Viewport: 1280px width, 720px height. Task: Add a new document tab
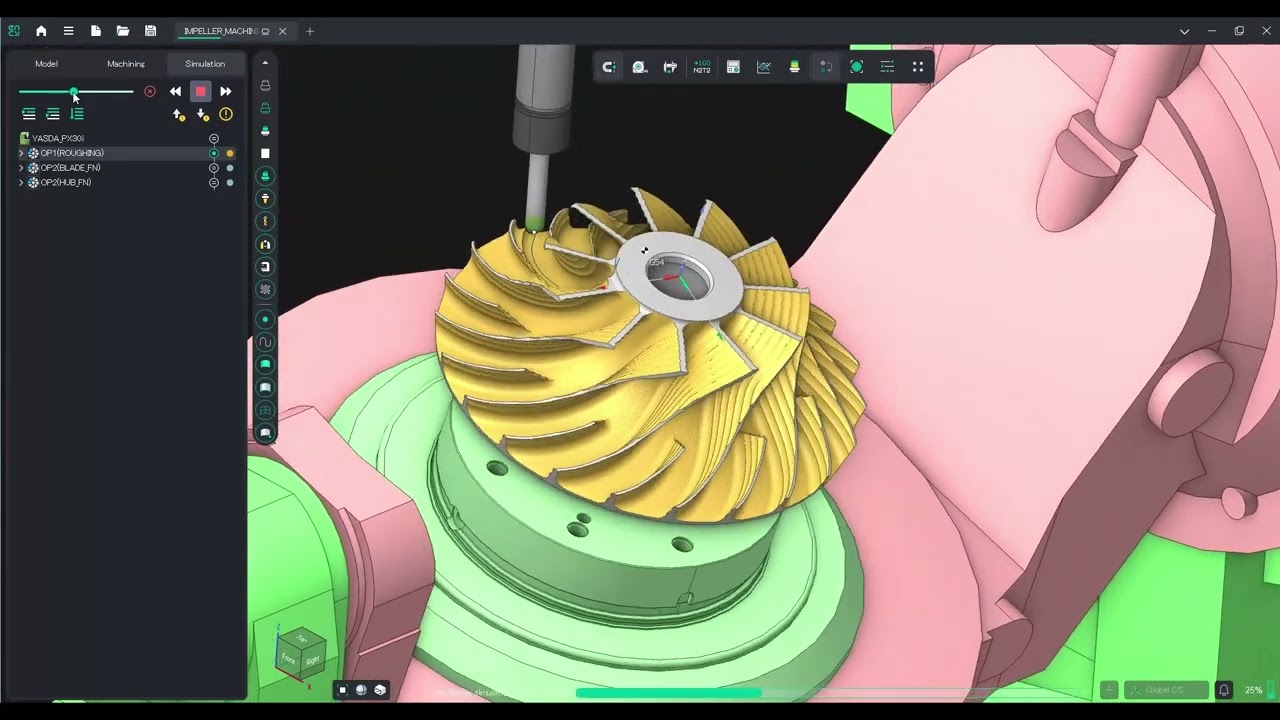(x=310, y=31)
